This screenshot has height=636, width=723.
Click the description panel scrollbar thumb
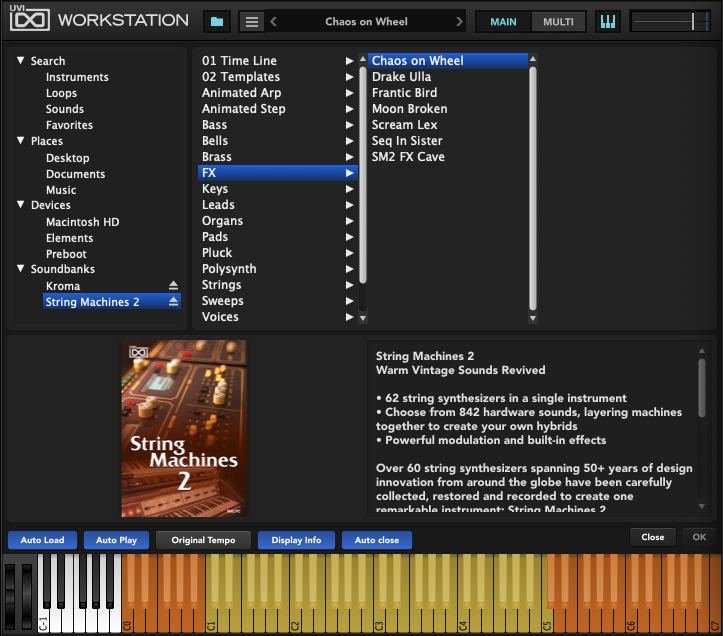click(x=702, y=388)
